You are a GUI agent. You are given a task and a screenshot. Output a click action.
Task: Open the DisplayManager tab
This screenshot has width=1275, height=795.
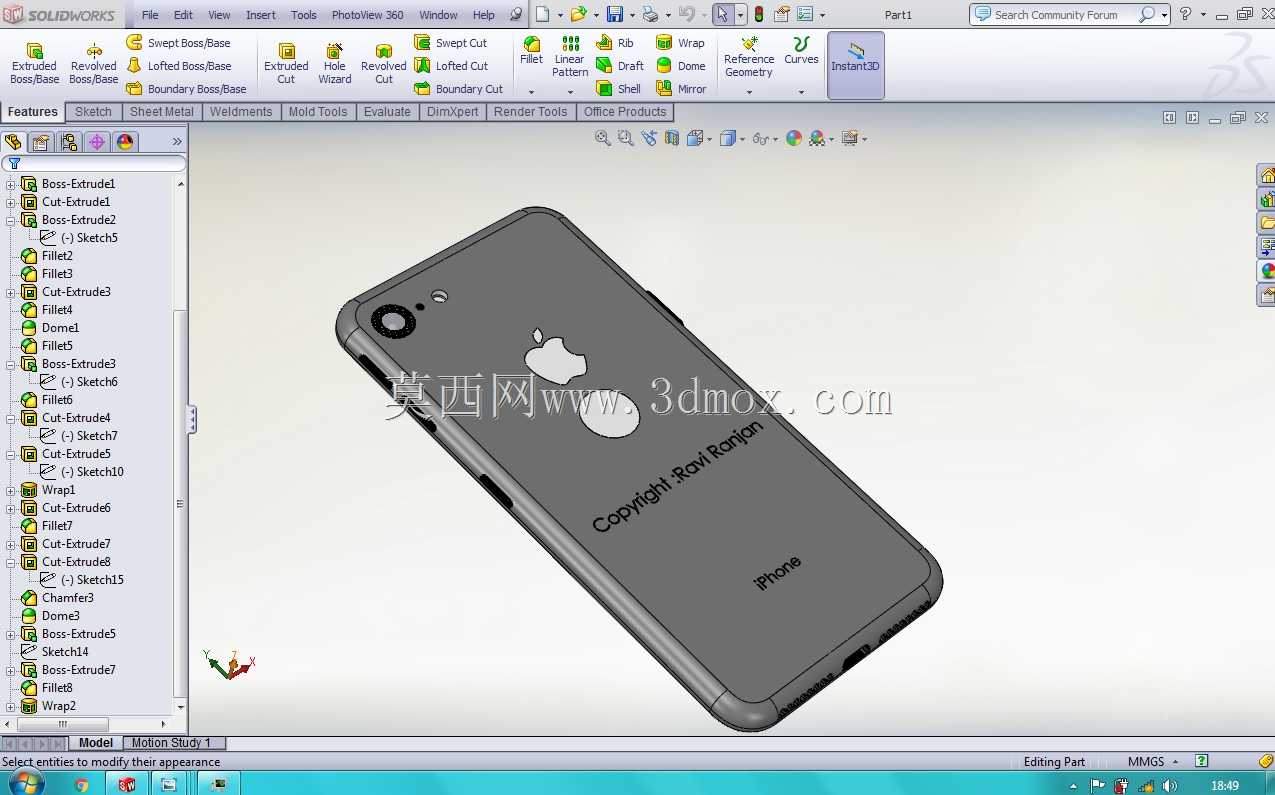(x=125, y=142)
